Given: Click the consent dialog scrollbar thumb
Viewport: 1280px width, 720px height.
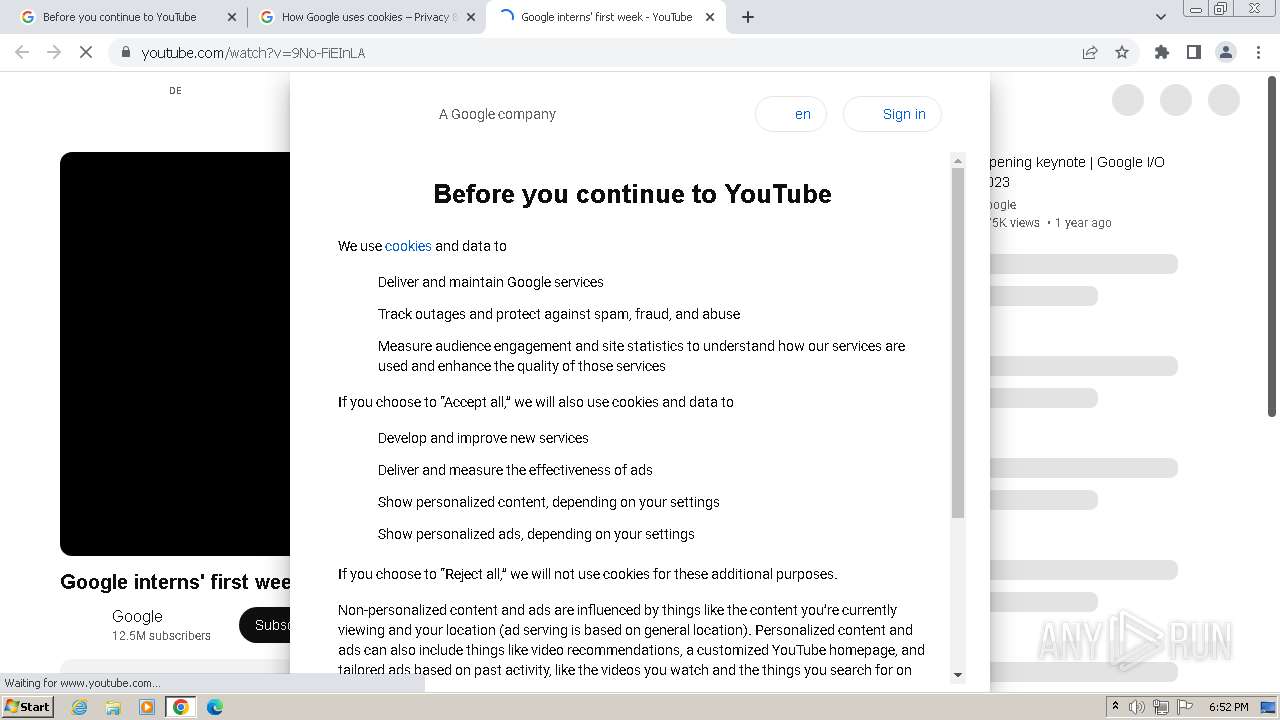Looking at the screenshot, I should point(958,342).
